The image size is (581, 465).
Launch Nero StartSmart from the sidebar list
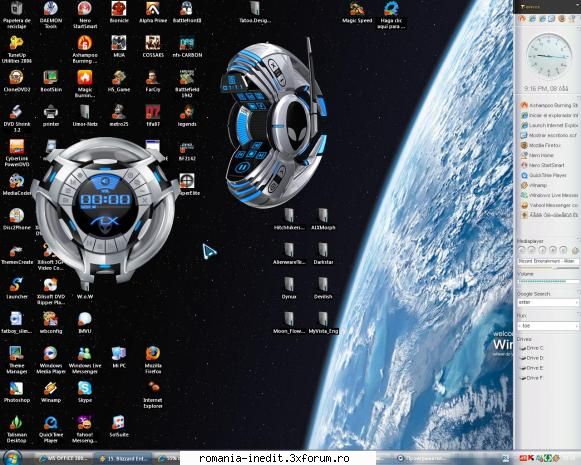[x=542, y=165]
